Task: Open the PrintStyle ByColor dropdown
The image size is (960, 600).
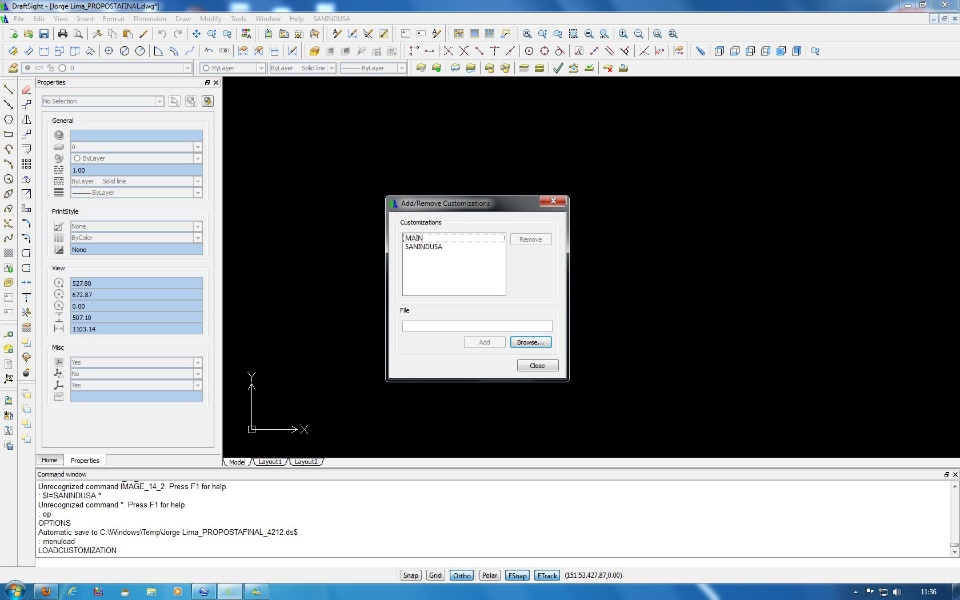Action: [x=198, y=238]
